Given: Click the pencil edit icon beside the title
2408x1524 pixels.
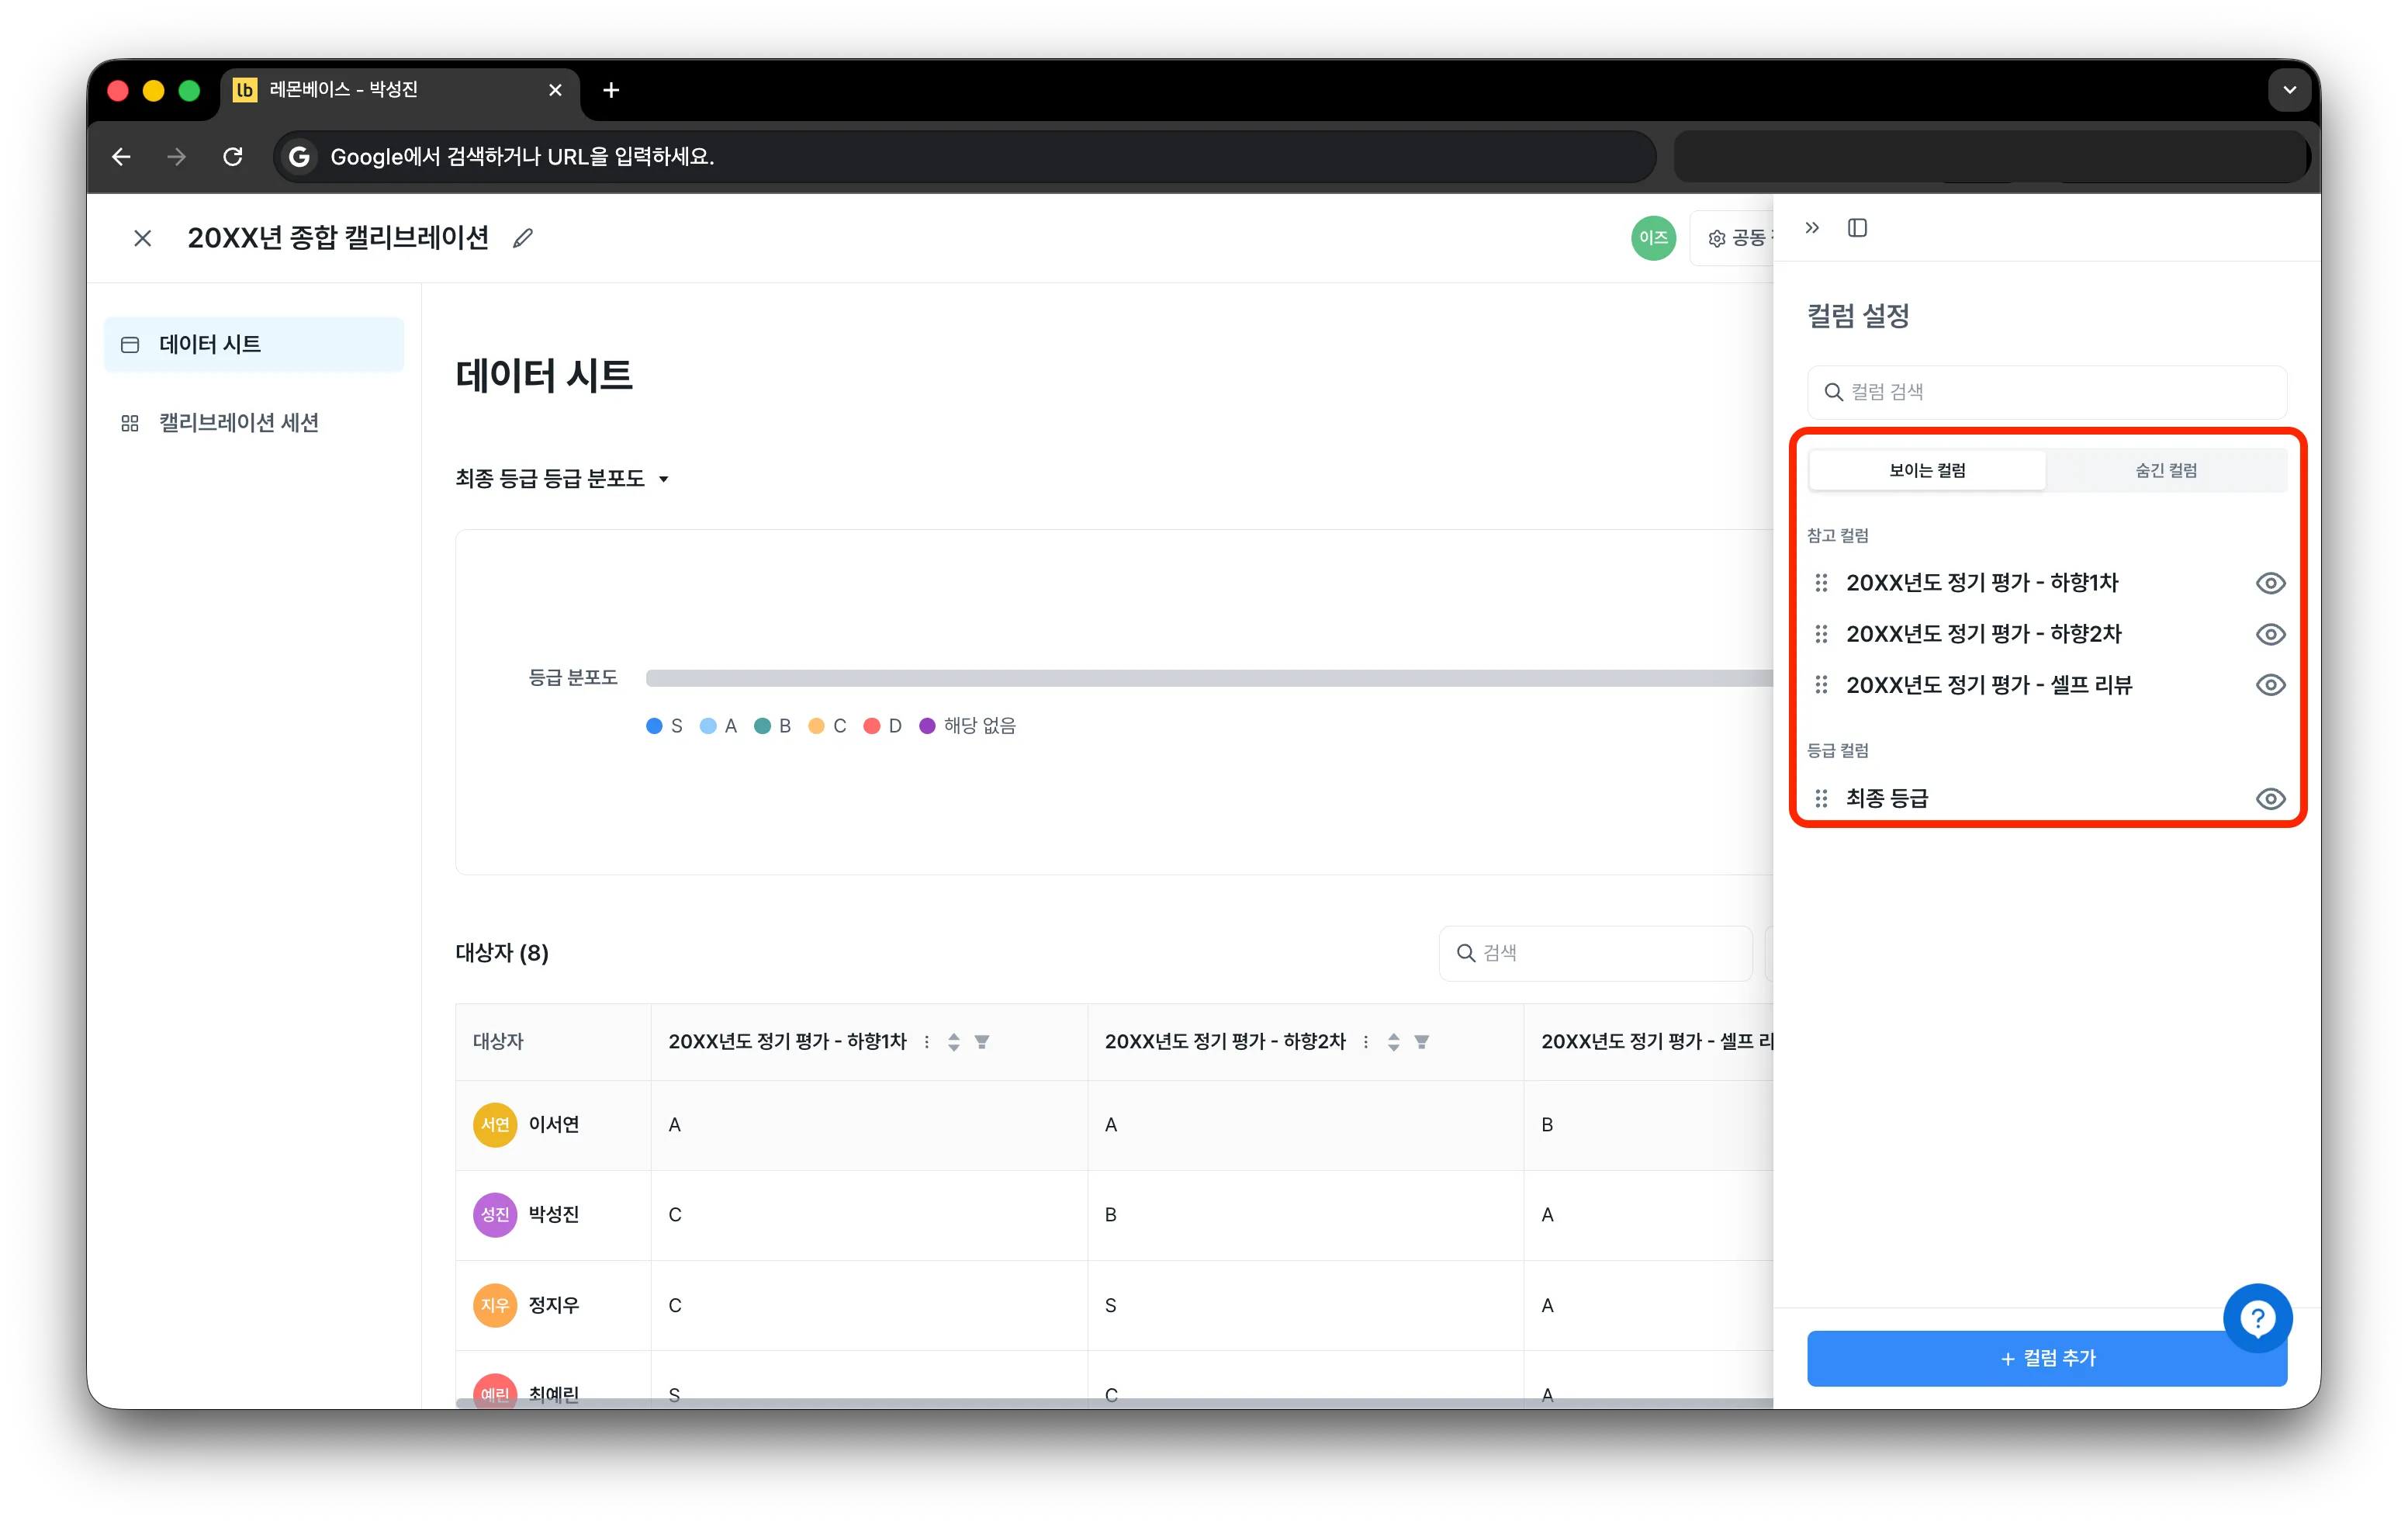Looking at the screenshot, I should pyautogui.click(x=522, y=238).
